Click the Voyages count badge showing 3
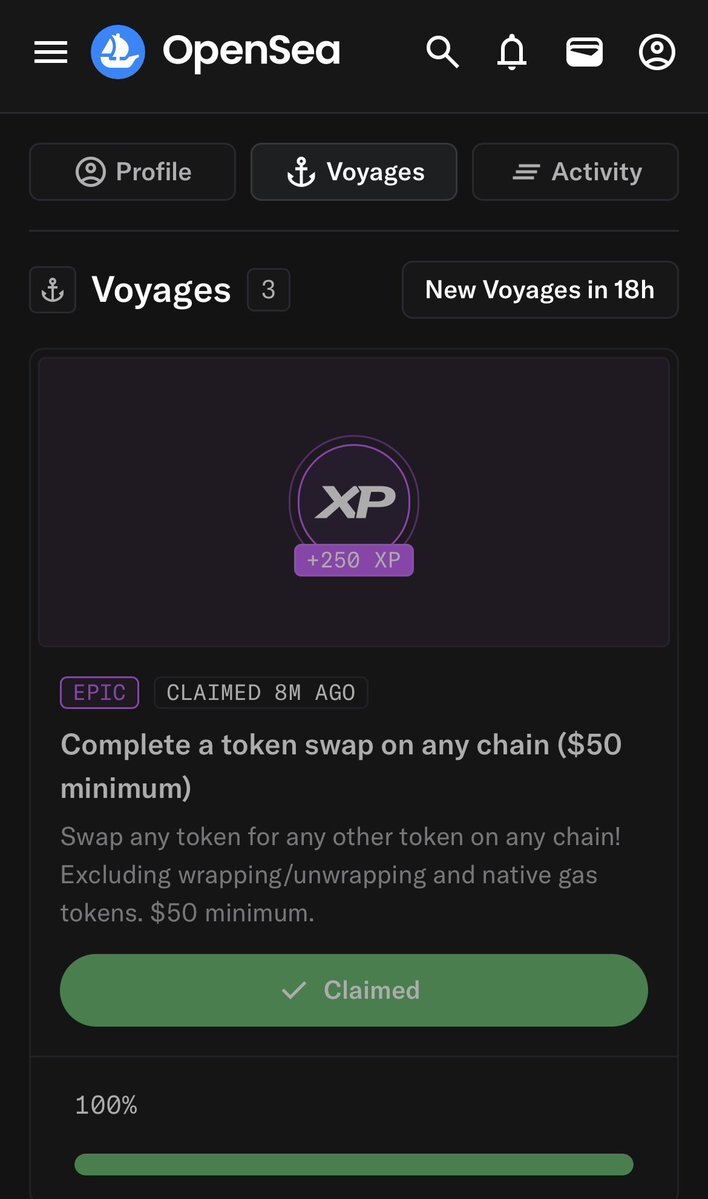This screenshot has height=1199, width=708. pos(268,290)
